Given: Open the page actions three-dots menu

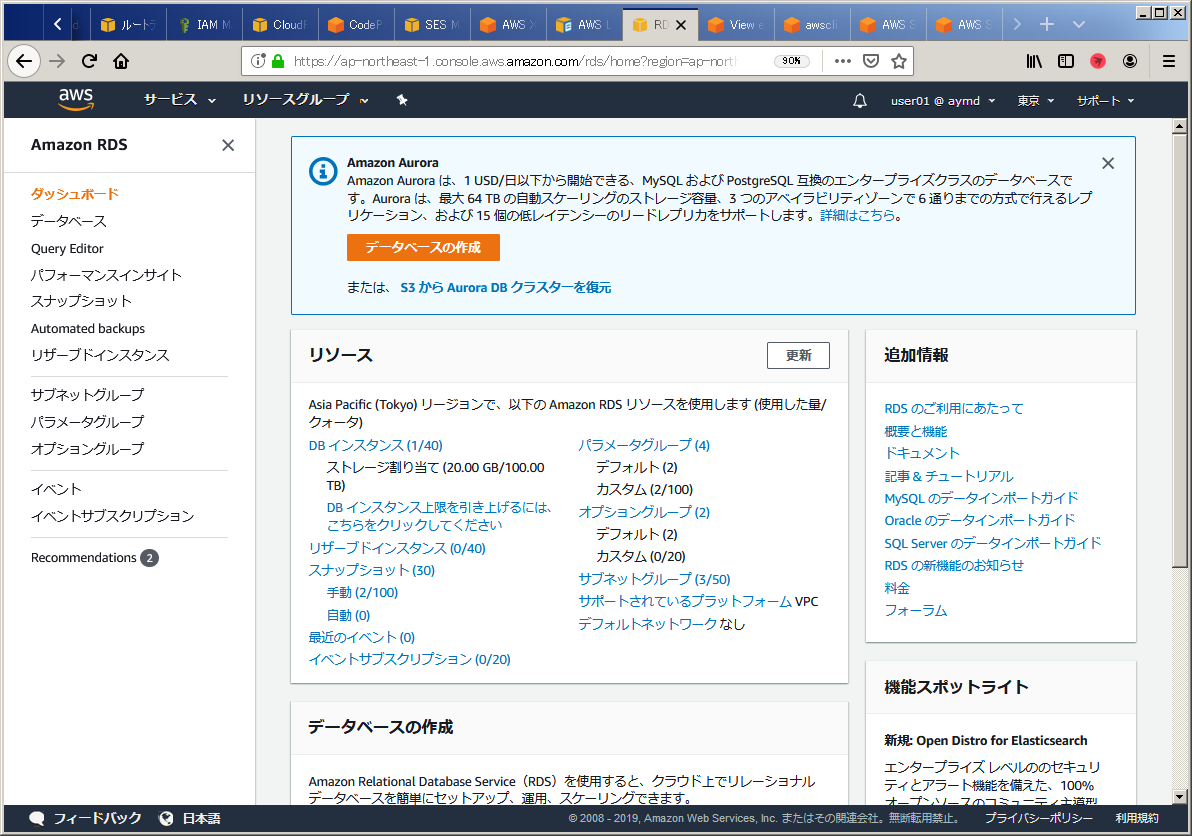Looking at the screenshot, I should [x=842, y=61].
